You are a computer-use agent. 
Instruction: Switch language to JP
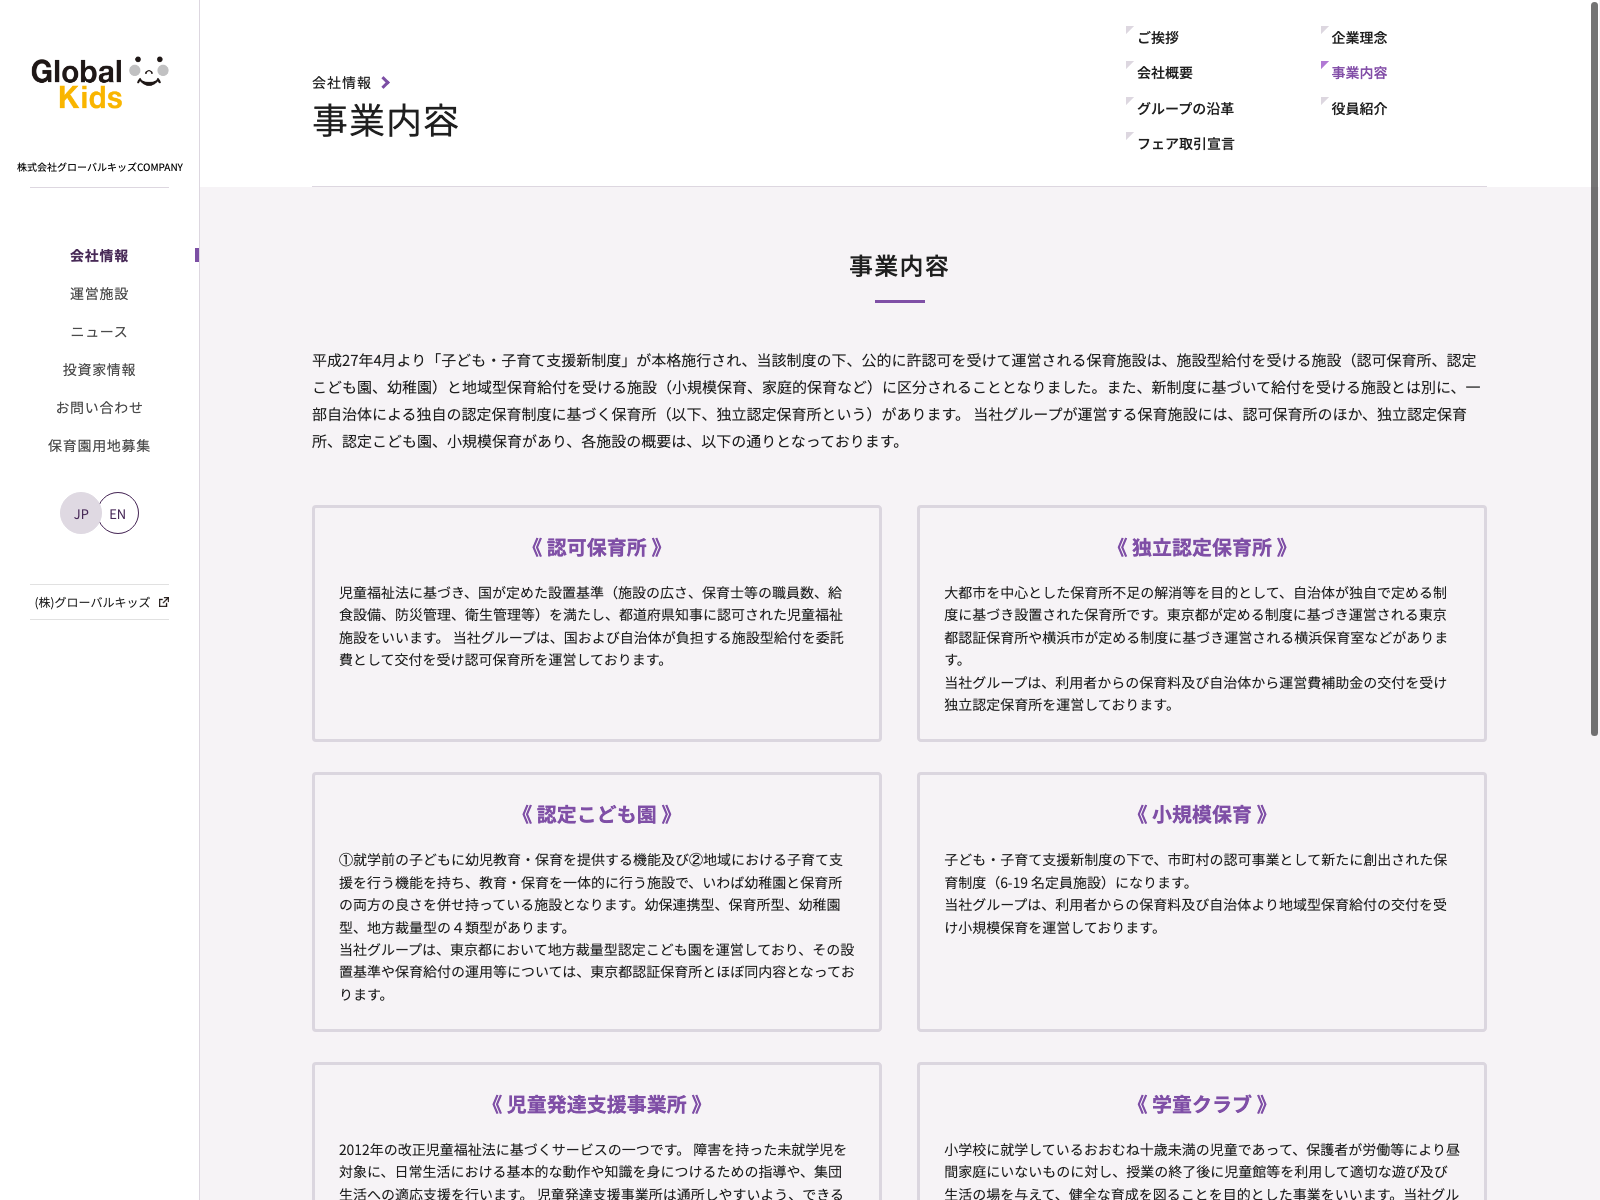[81, 514]
